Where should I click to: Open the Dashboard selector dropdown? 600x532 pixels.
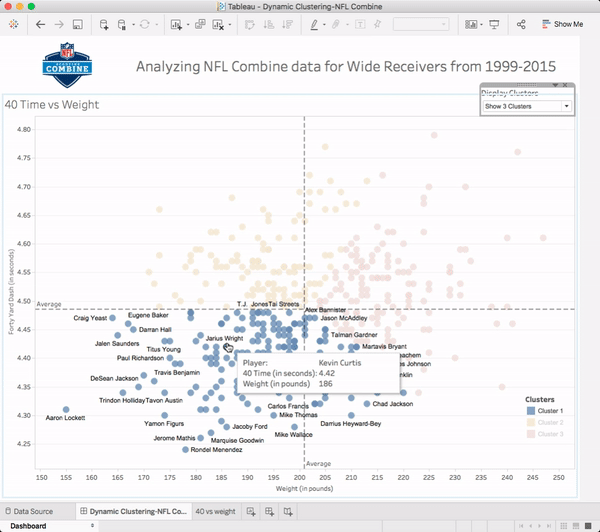[x=51, y=526]
